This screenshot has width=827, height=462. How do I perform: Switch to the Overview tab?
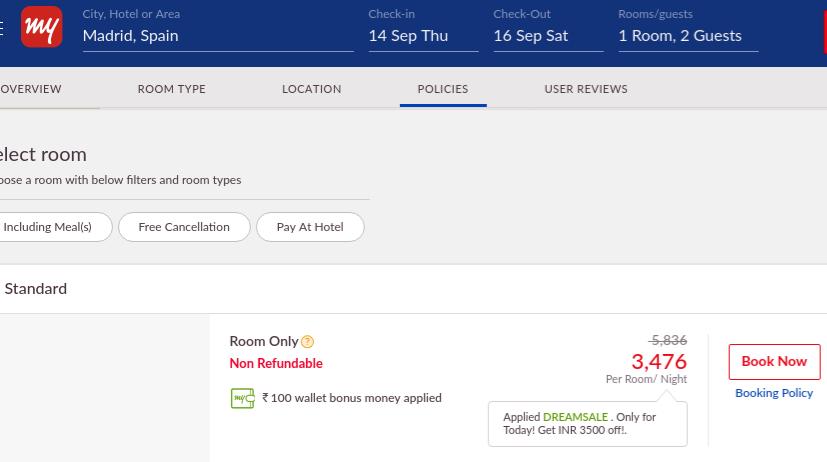(31, 89)
